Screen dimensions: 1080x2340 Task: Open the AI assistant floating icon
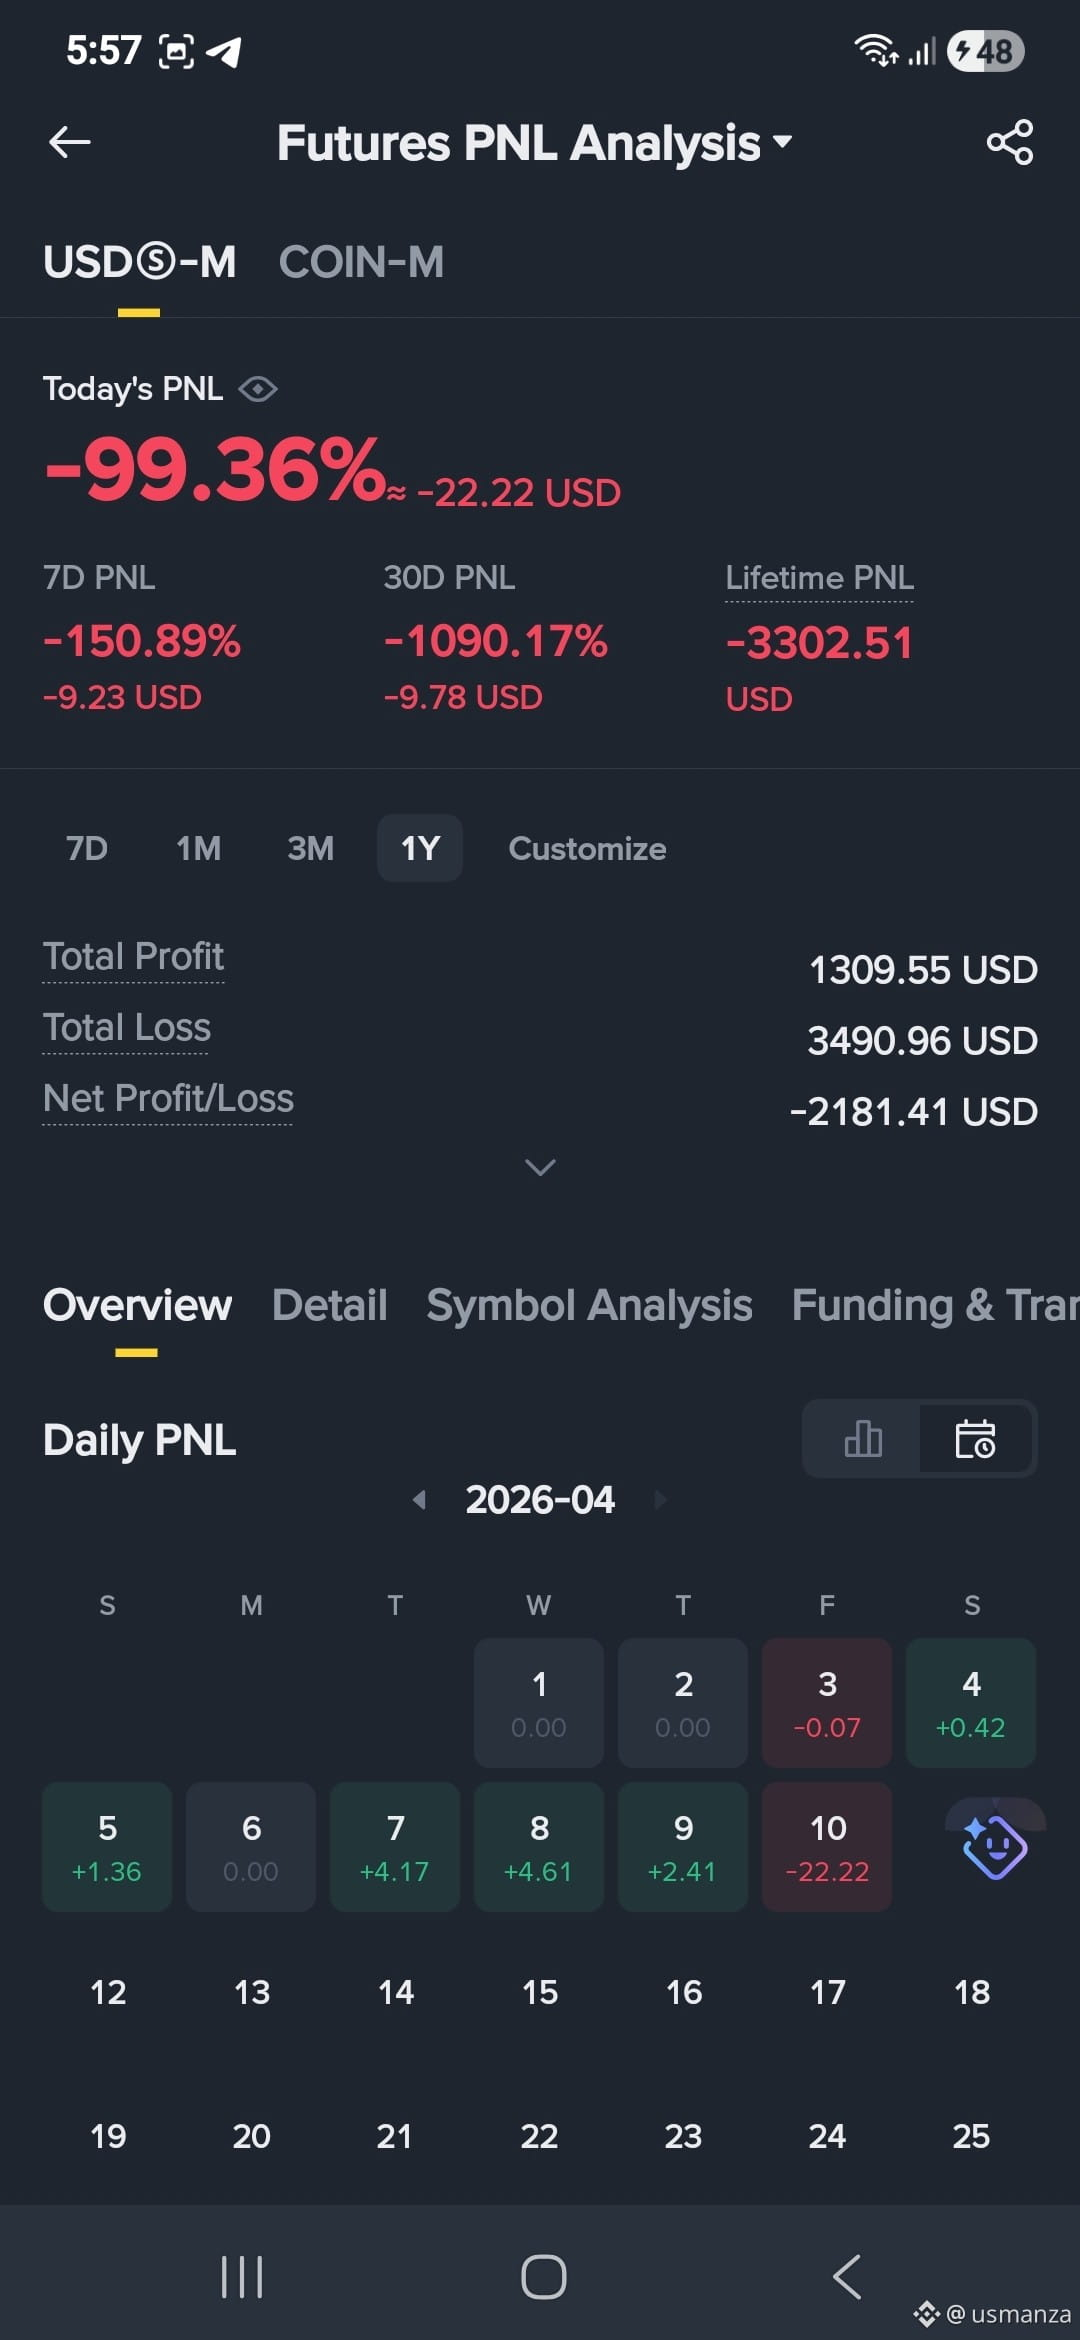pos(994,1846)
